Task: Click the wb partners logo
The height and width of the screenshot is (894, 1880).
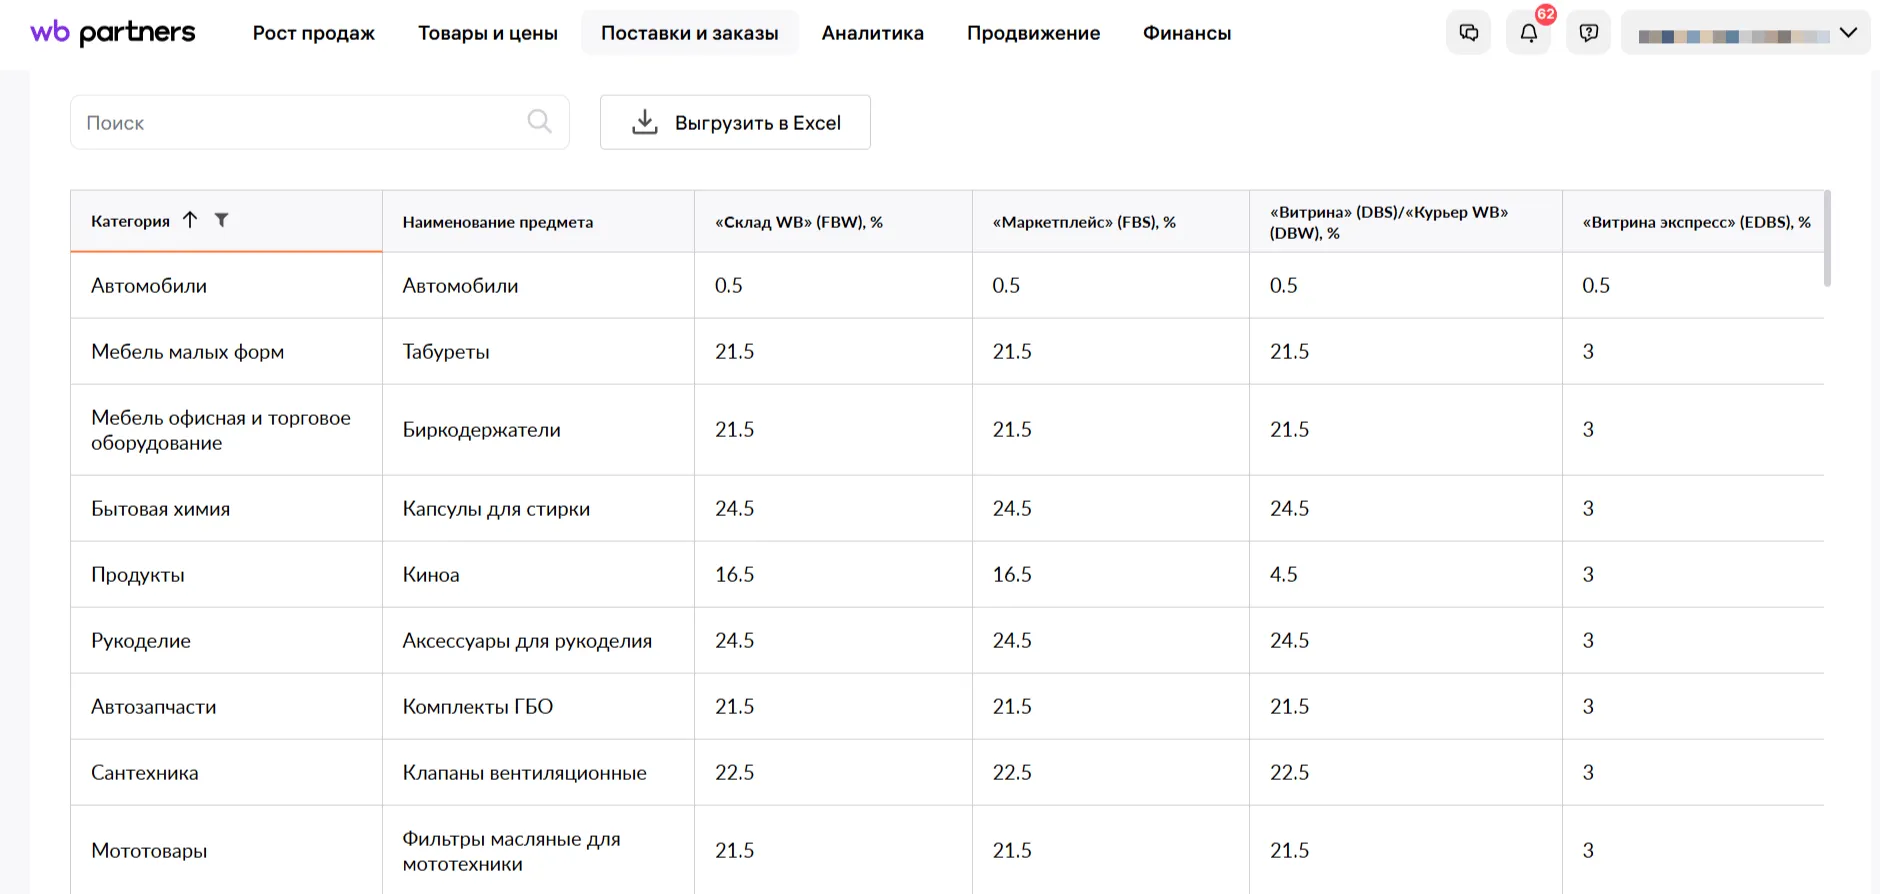Action: point(113,33)
